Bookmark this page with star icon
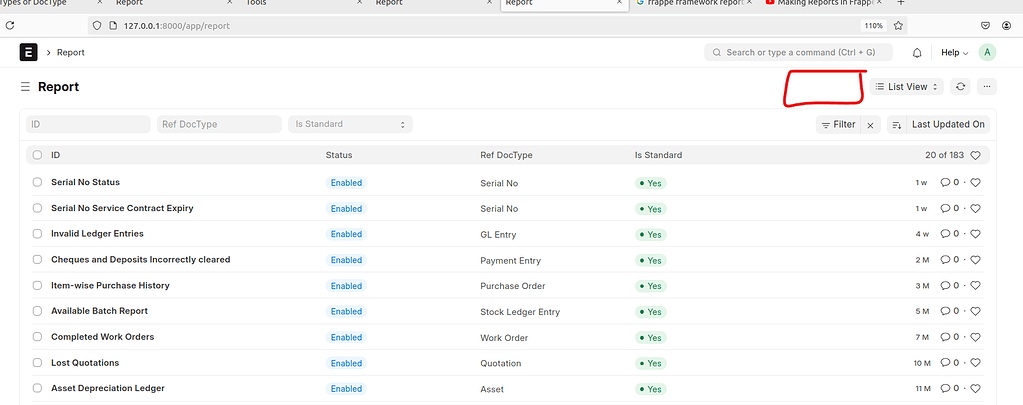The image size is (1023, 405). 898,26
